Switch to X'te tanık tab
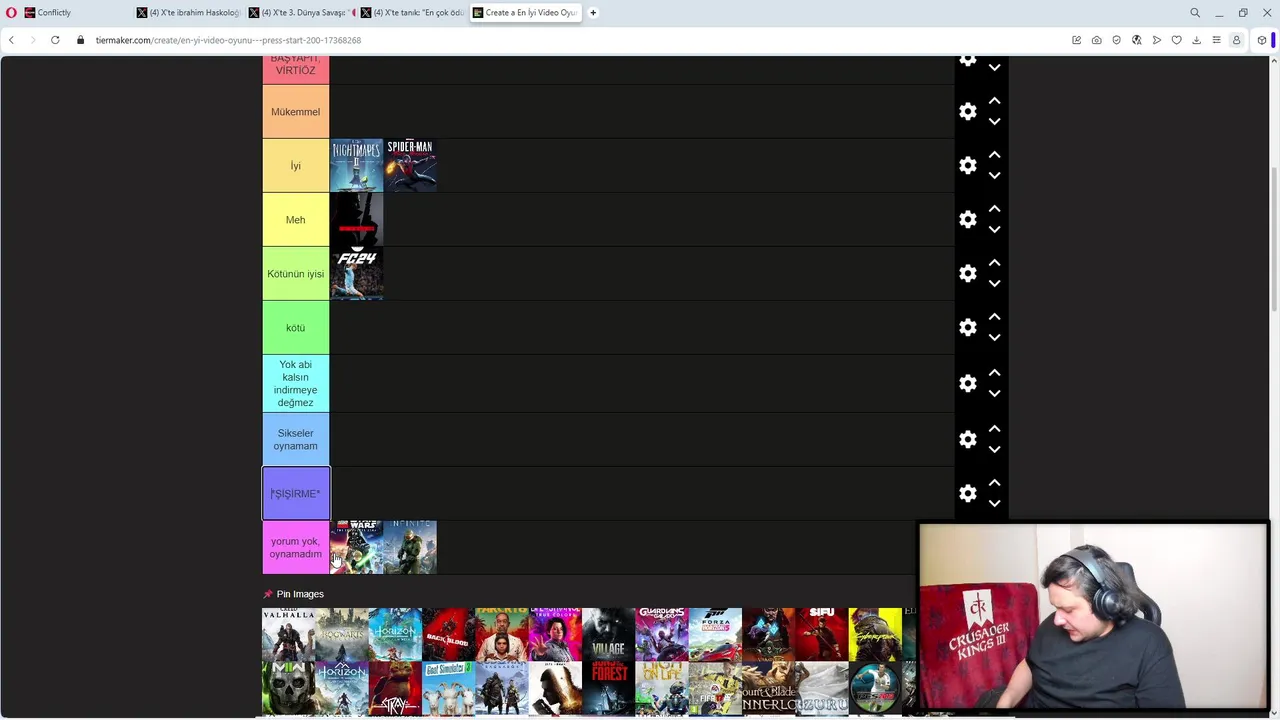This screenshot has width=1280, height=720. point(412,13)
